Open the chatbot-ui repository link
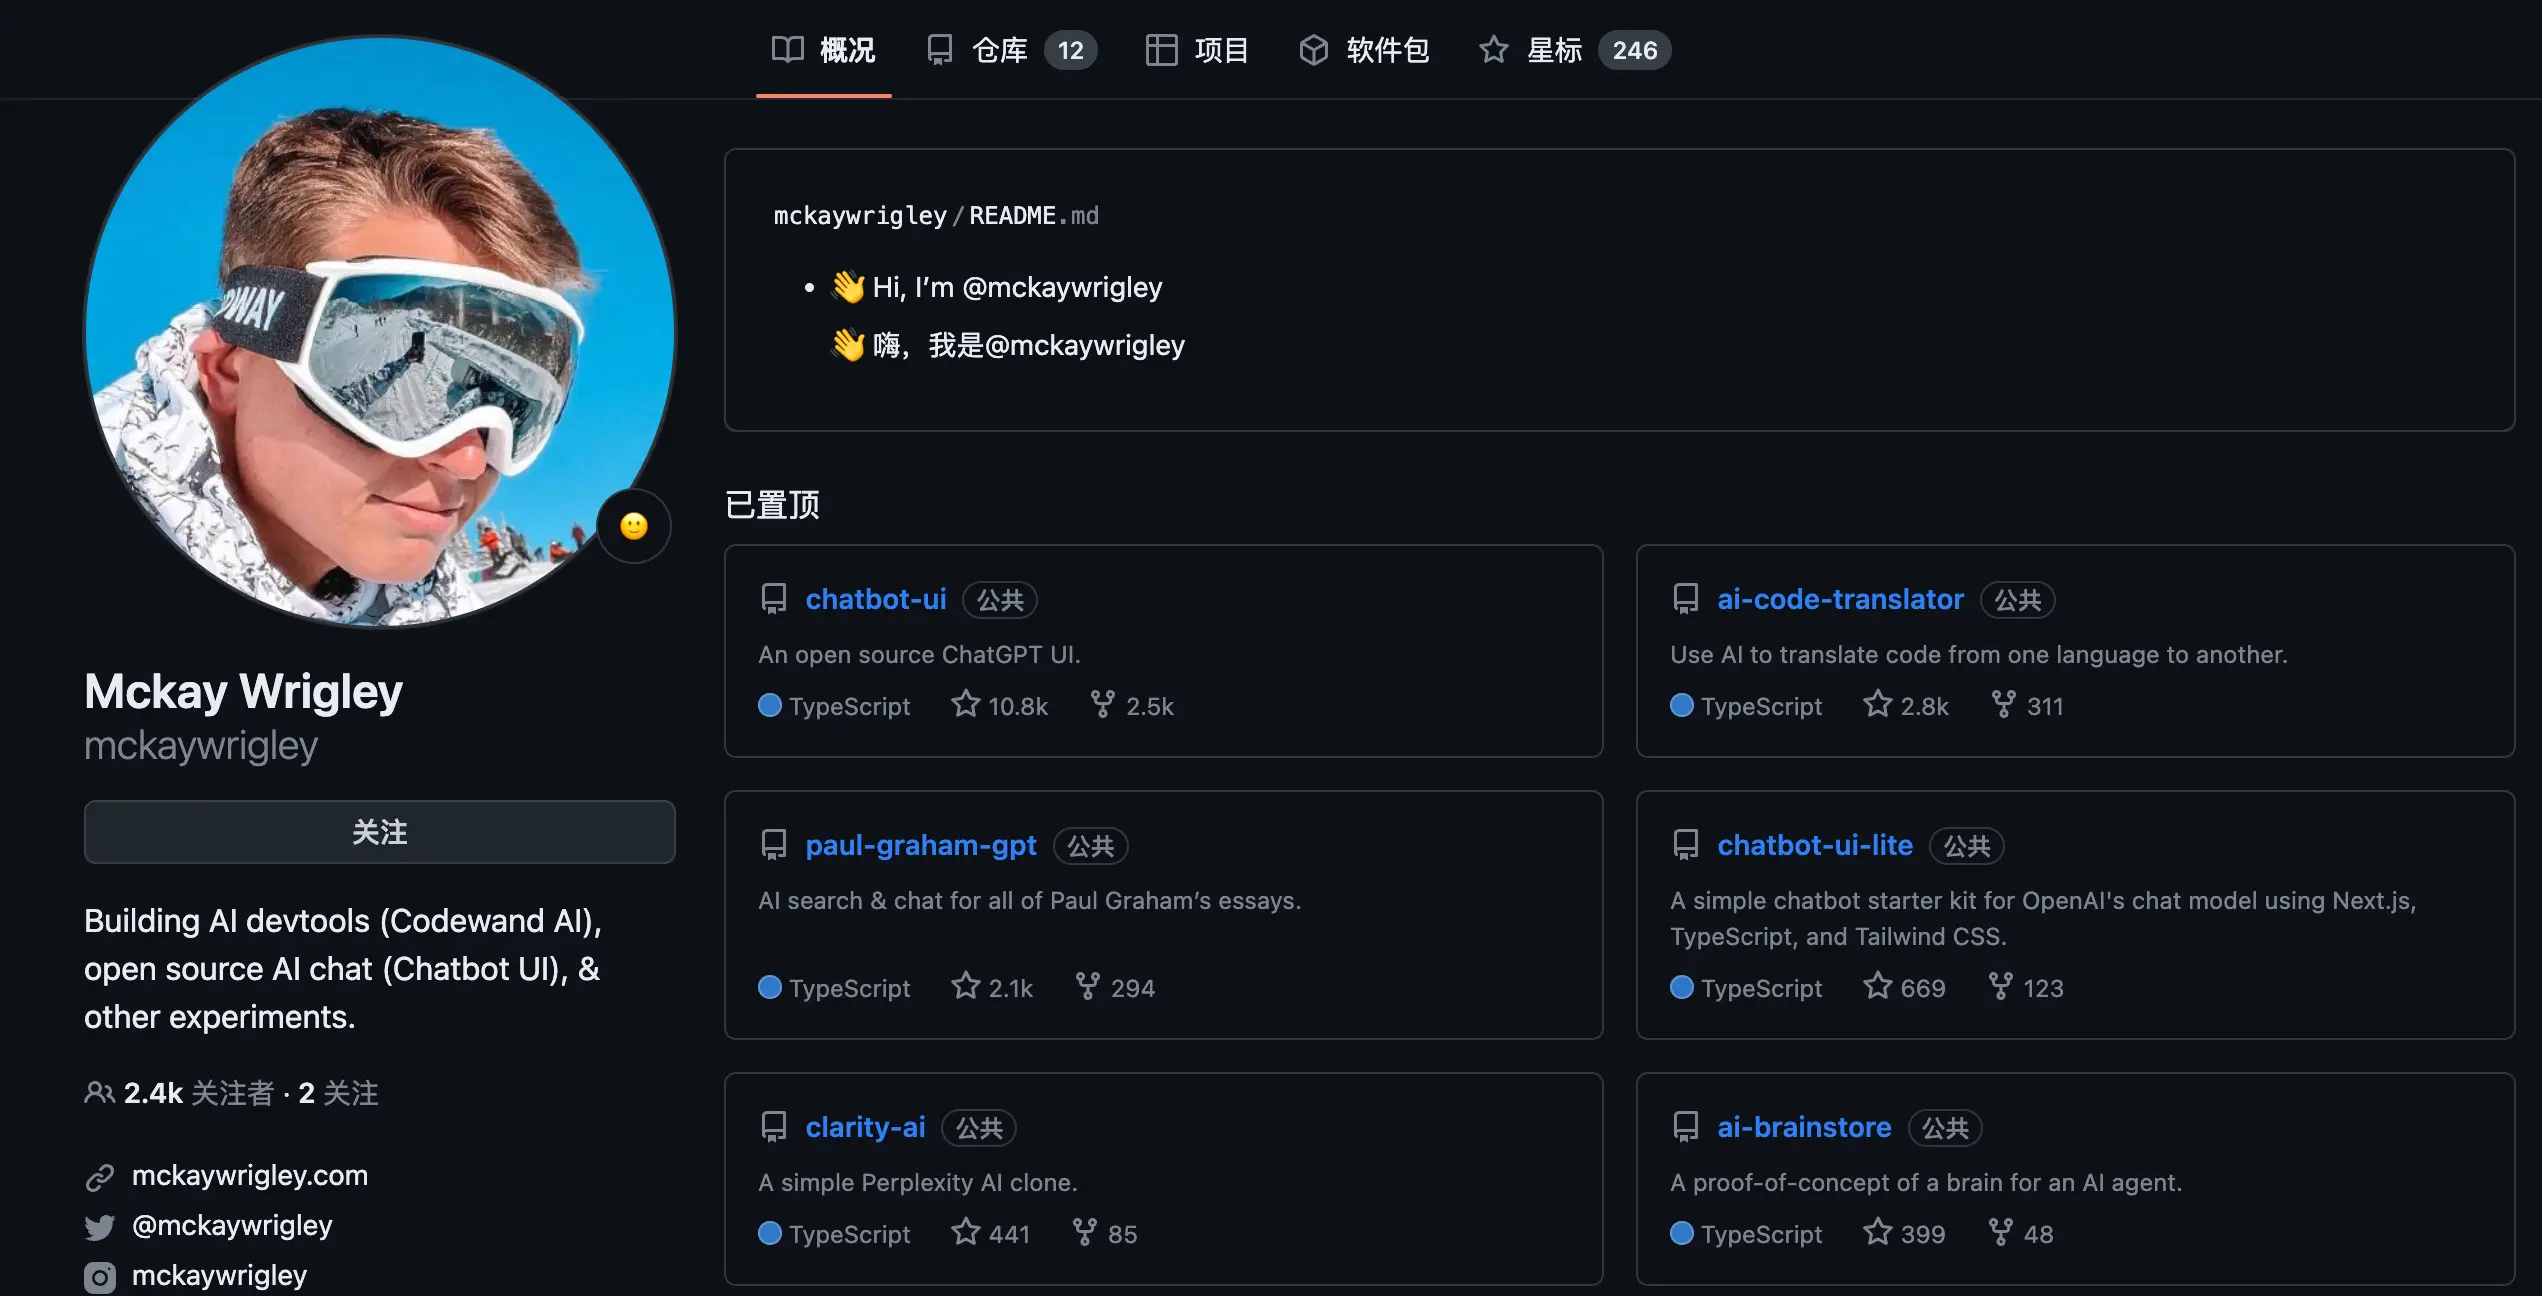Viewport: 2542px width, 1296px height. pos(875,599)
